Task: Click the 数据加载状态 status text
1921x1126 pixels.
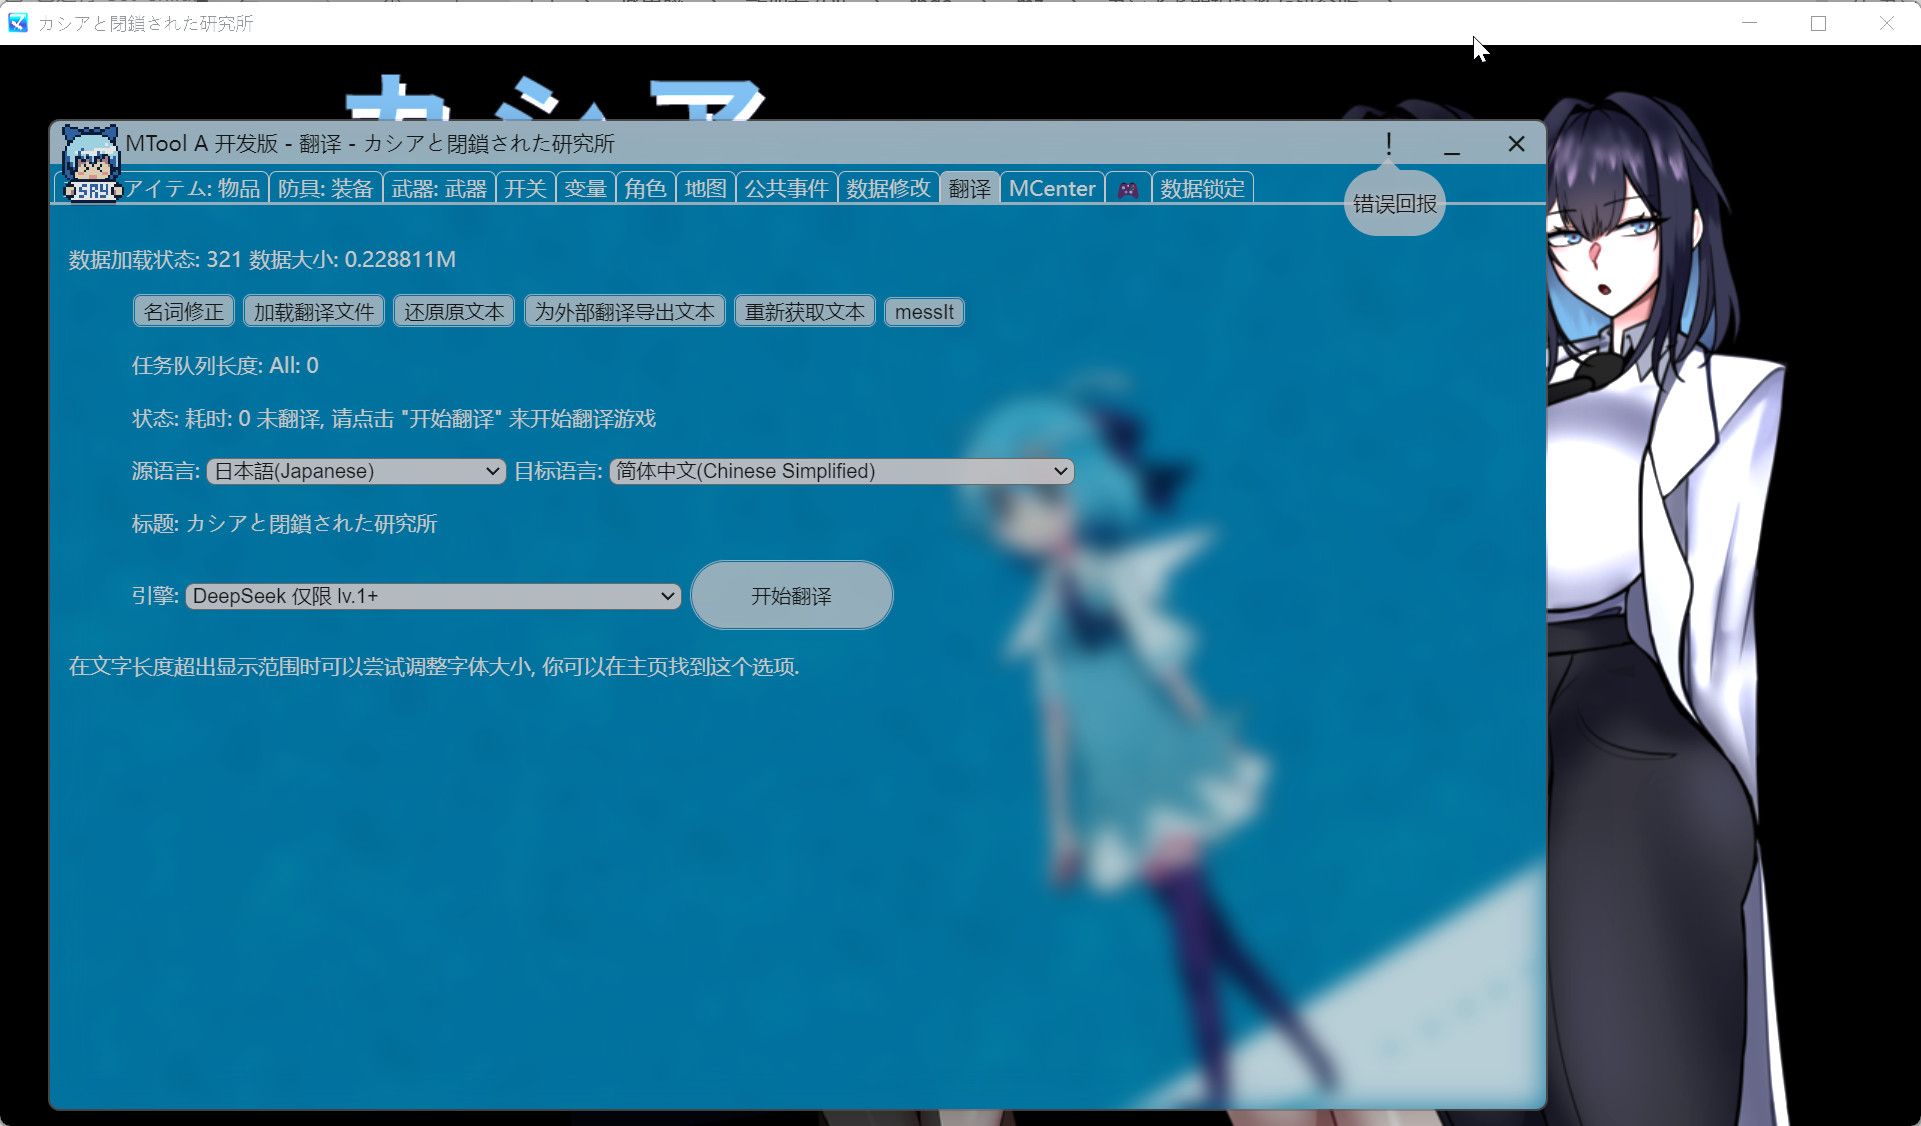Action: pyautogui.click(x=262, y=260)
